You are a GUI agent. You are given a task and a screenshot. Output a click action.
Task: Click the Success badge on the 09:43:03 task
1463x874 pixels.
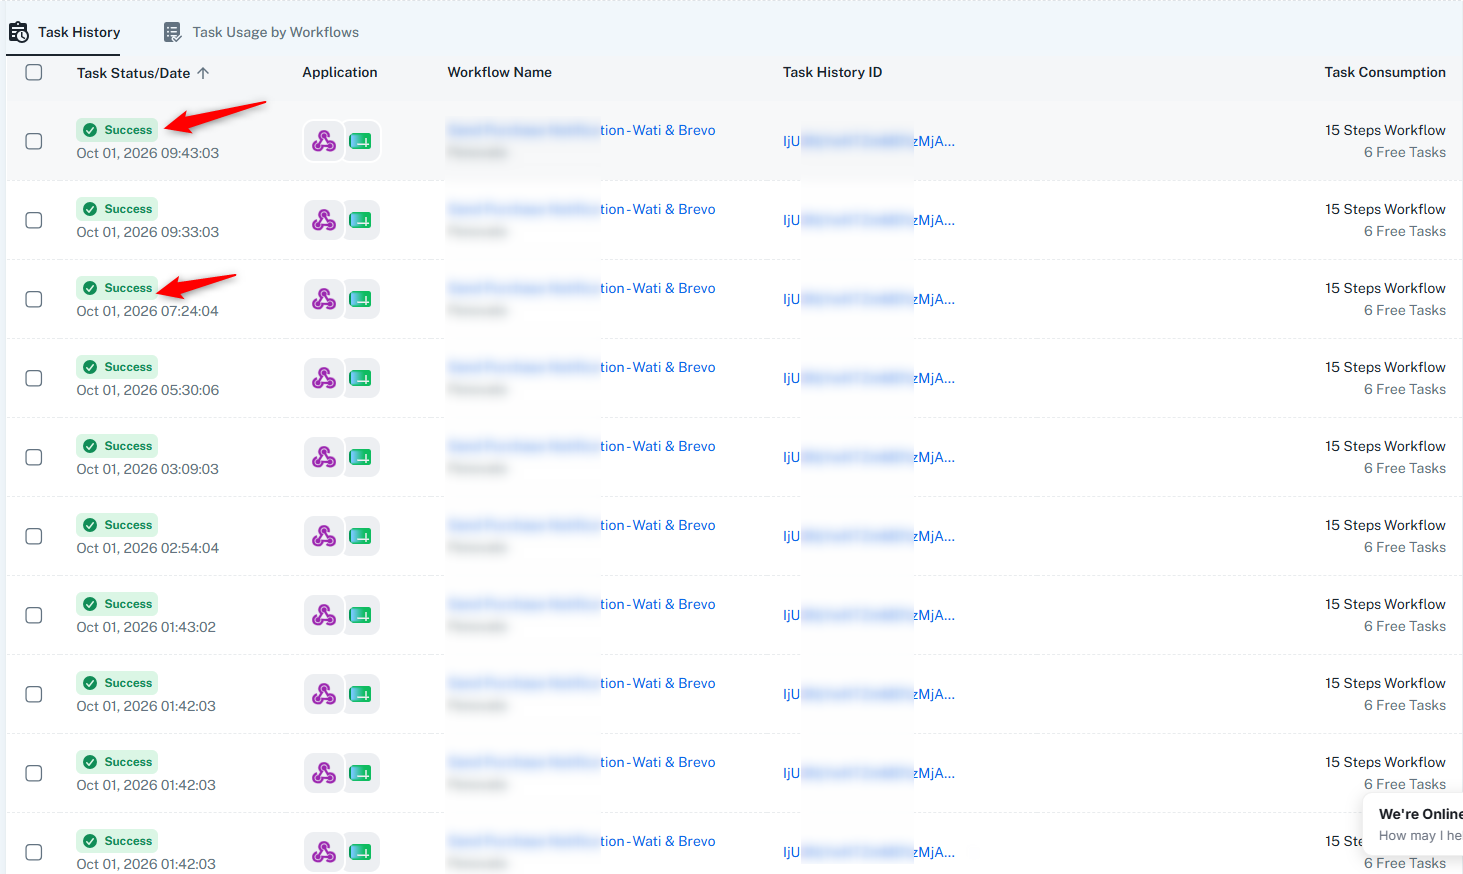click(x=117, y=130)
